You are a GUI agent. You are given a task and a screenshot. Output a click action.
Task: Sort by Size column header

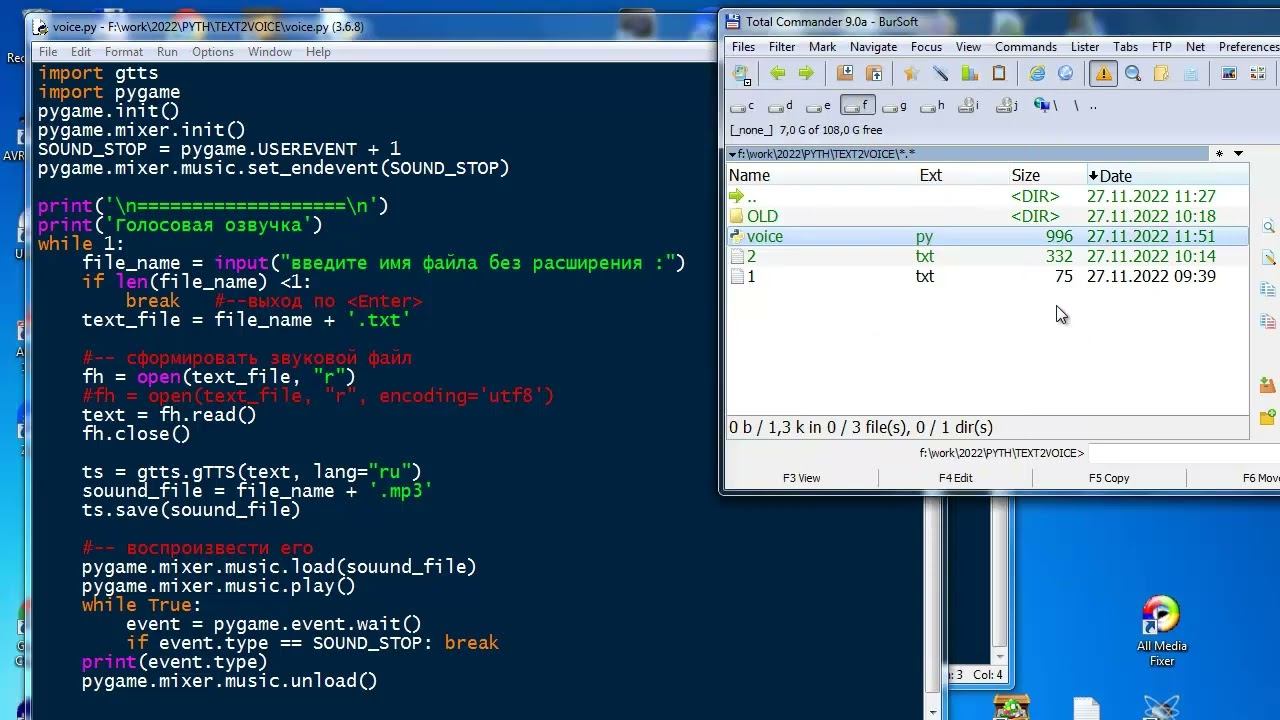click(x=1047, y=175)
